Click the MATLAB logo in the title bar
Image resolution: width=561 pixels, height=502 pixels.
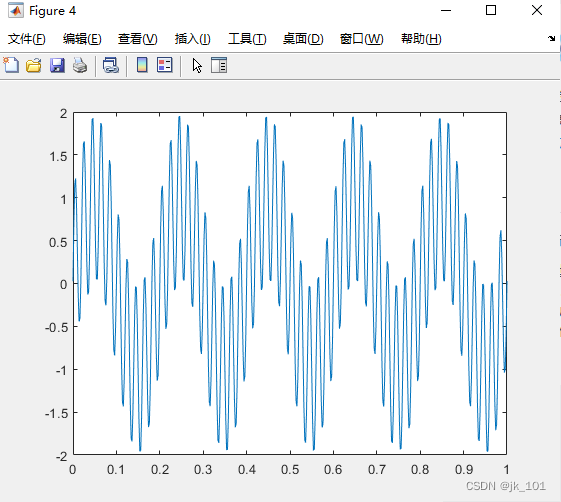pos(16,11)
